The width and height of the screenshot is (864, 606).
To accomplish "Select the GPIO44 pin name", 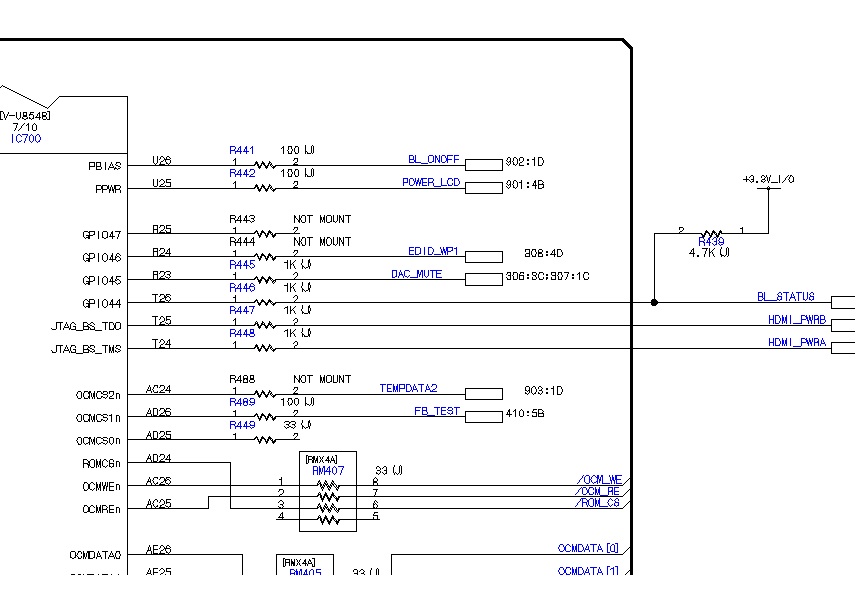I will [101, 303].
